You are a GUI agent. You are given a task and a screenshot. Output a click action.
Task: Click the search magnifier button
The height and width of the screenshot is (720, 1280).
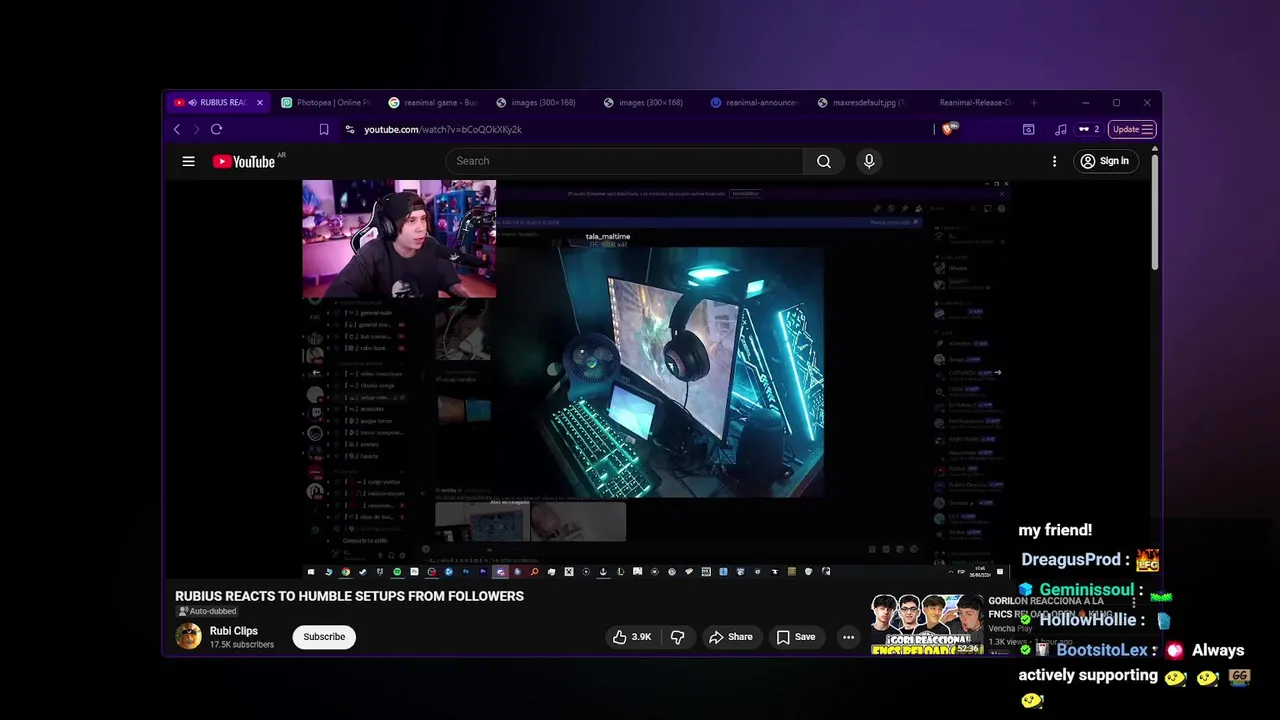[x=823, y=161]
